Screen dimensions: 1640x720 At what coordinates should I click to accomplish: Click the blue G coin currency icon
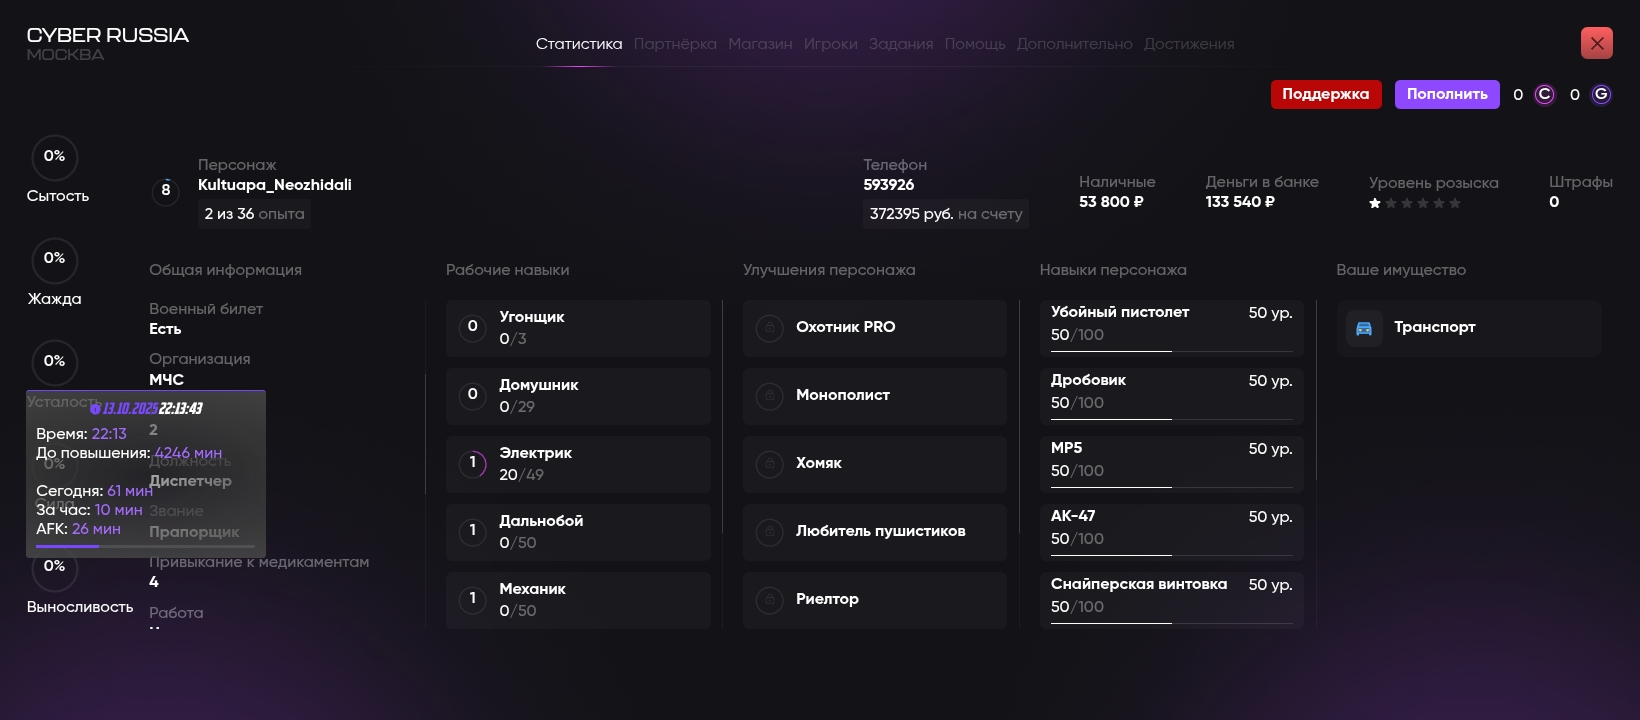point(1601,95)
